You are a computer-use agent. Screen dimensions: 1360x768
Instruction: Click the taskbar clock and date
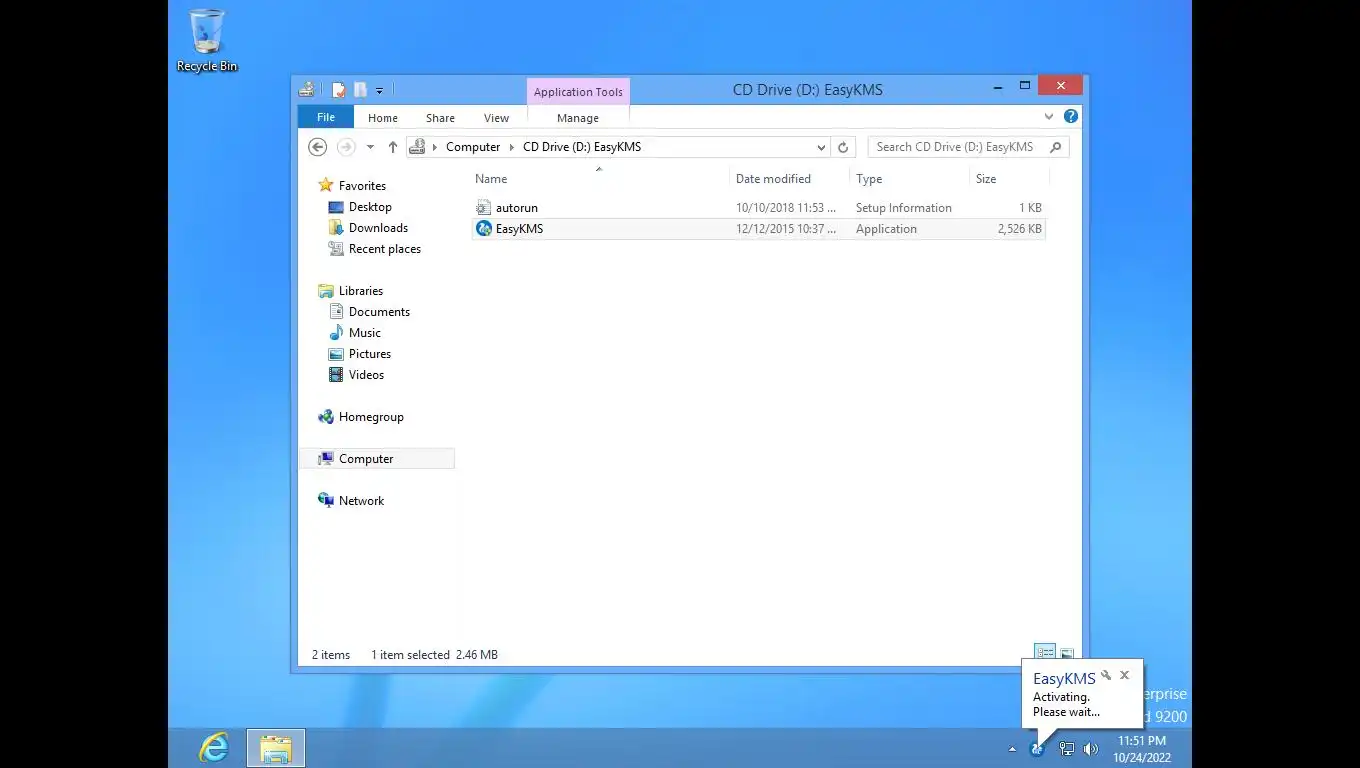point(1142,749)
